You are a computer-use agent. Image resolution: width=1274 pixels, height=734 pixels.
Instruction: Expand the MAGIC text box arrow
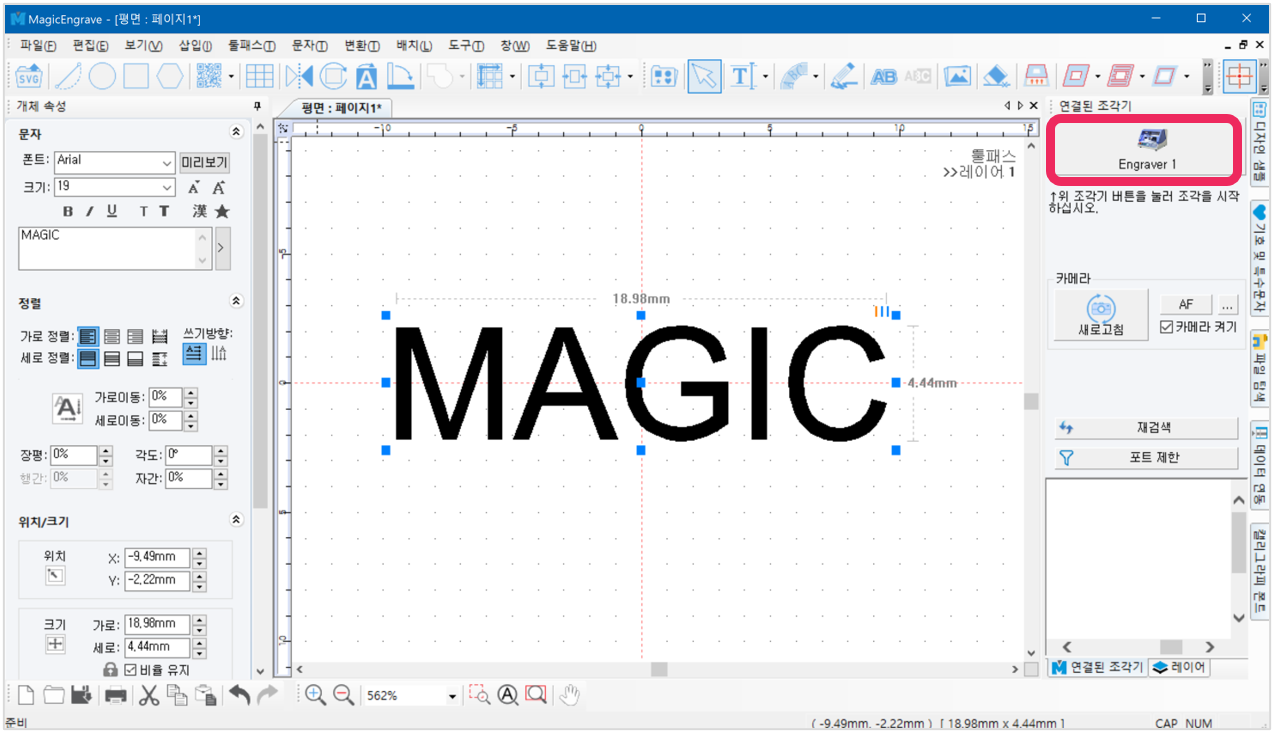(x=222, y=249)
